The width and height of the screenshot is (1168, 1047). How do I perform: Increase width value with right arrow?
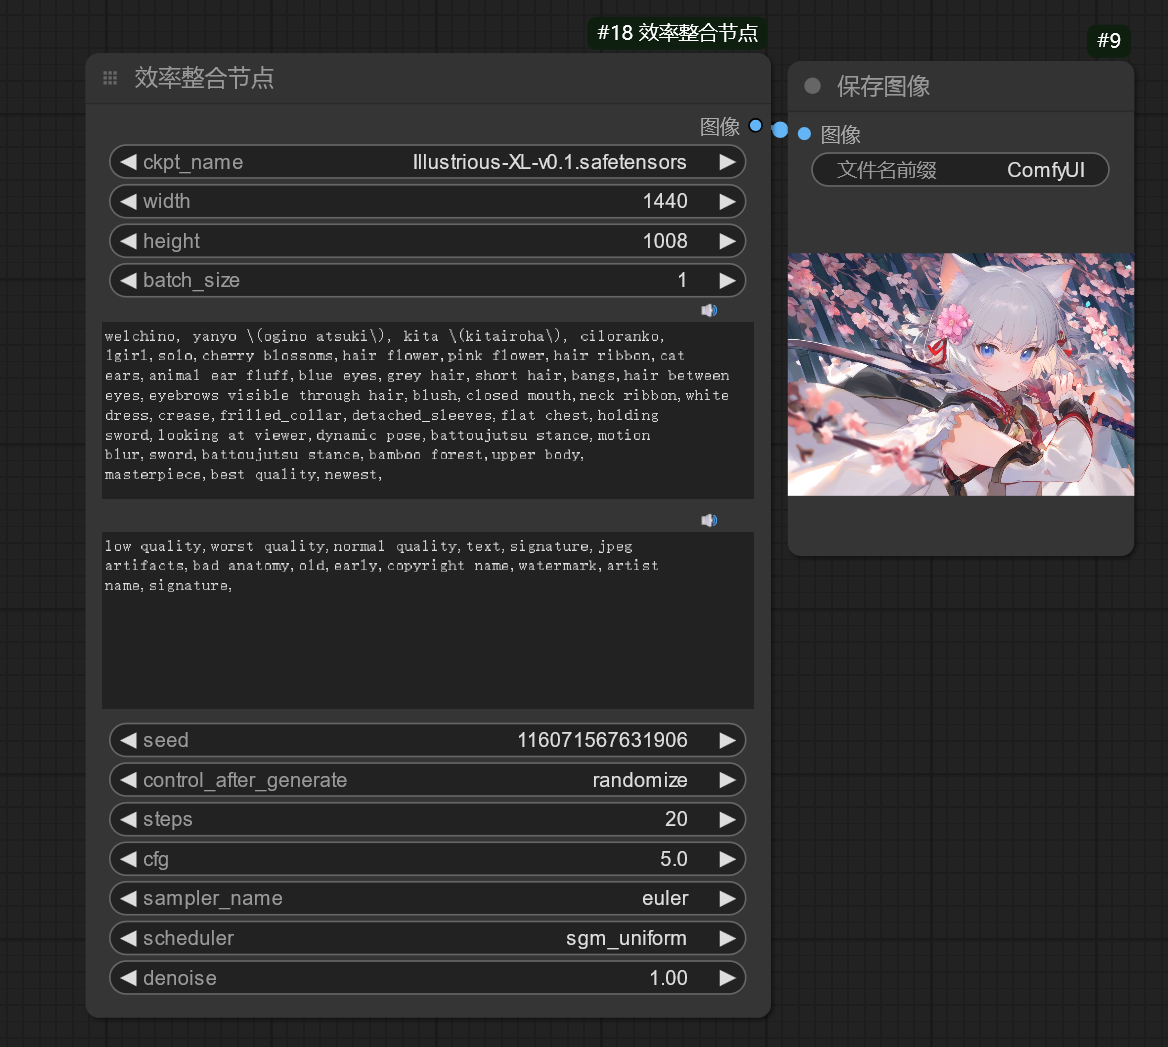727,201
